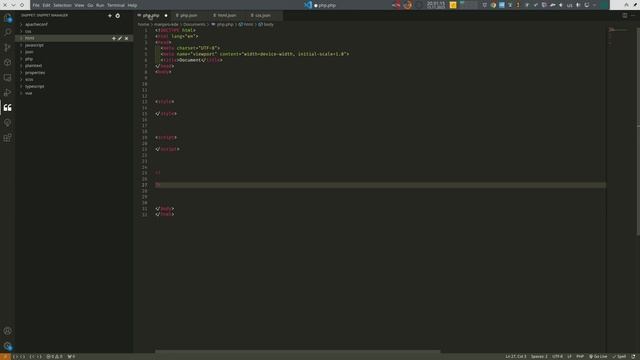640x360 pixels.
Task: Expand the javascript snippet group
Action: tap(74, 45)
